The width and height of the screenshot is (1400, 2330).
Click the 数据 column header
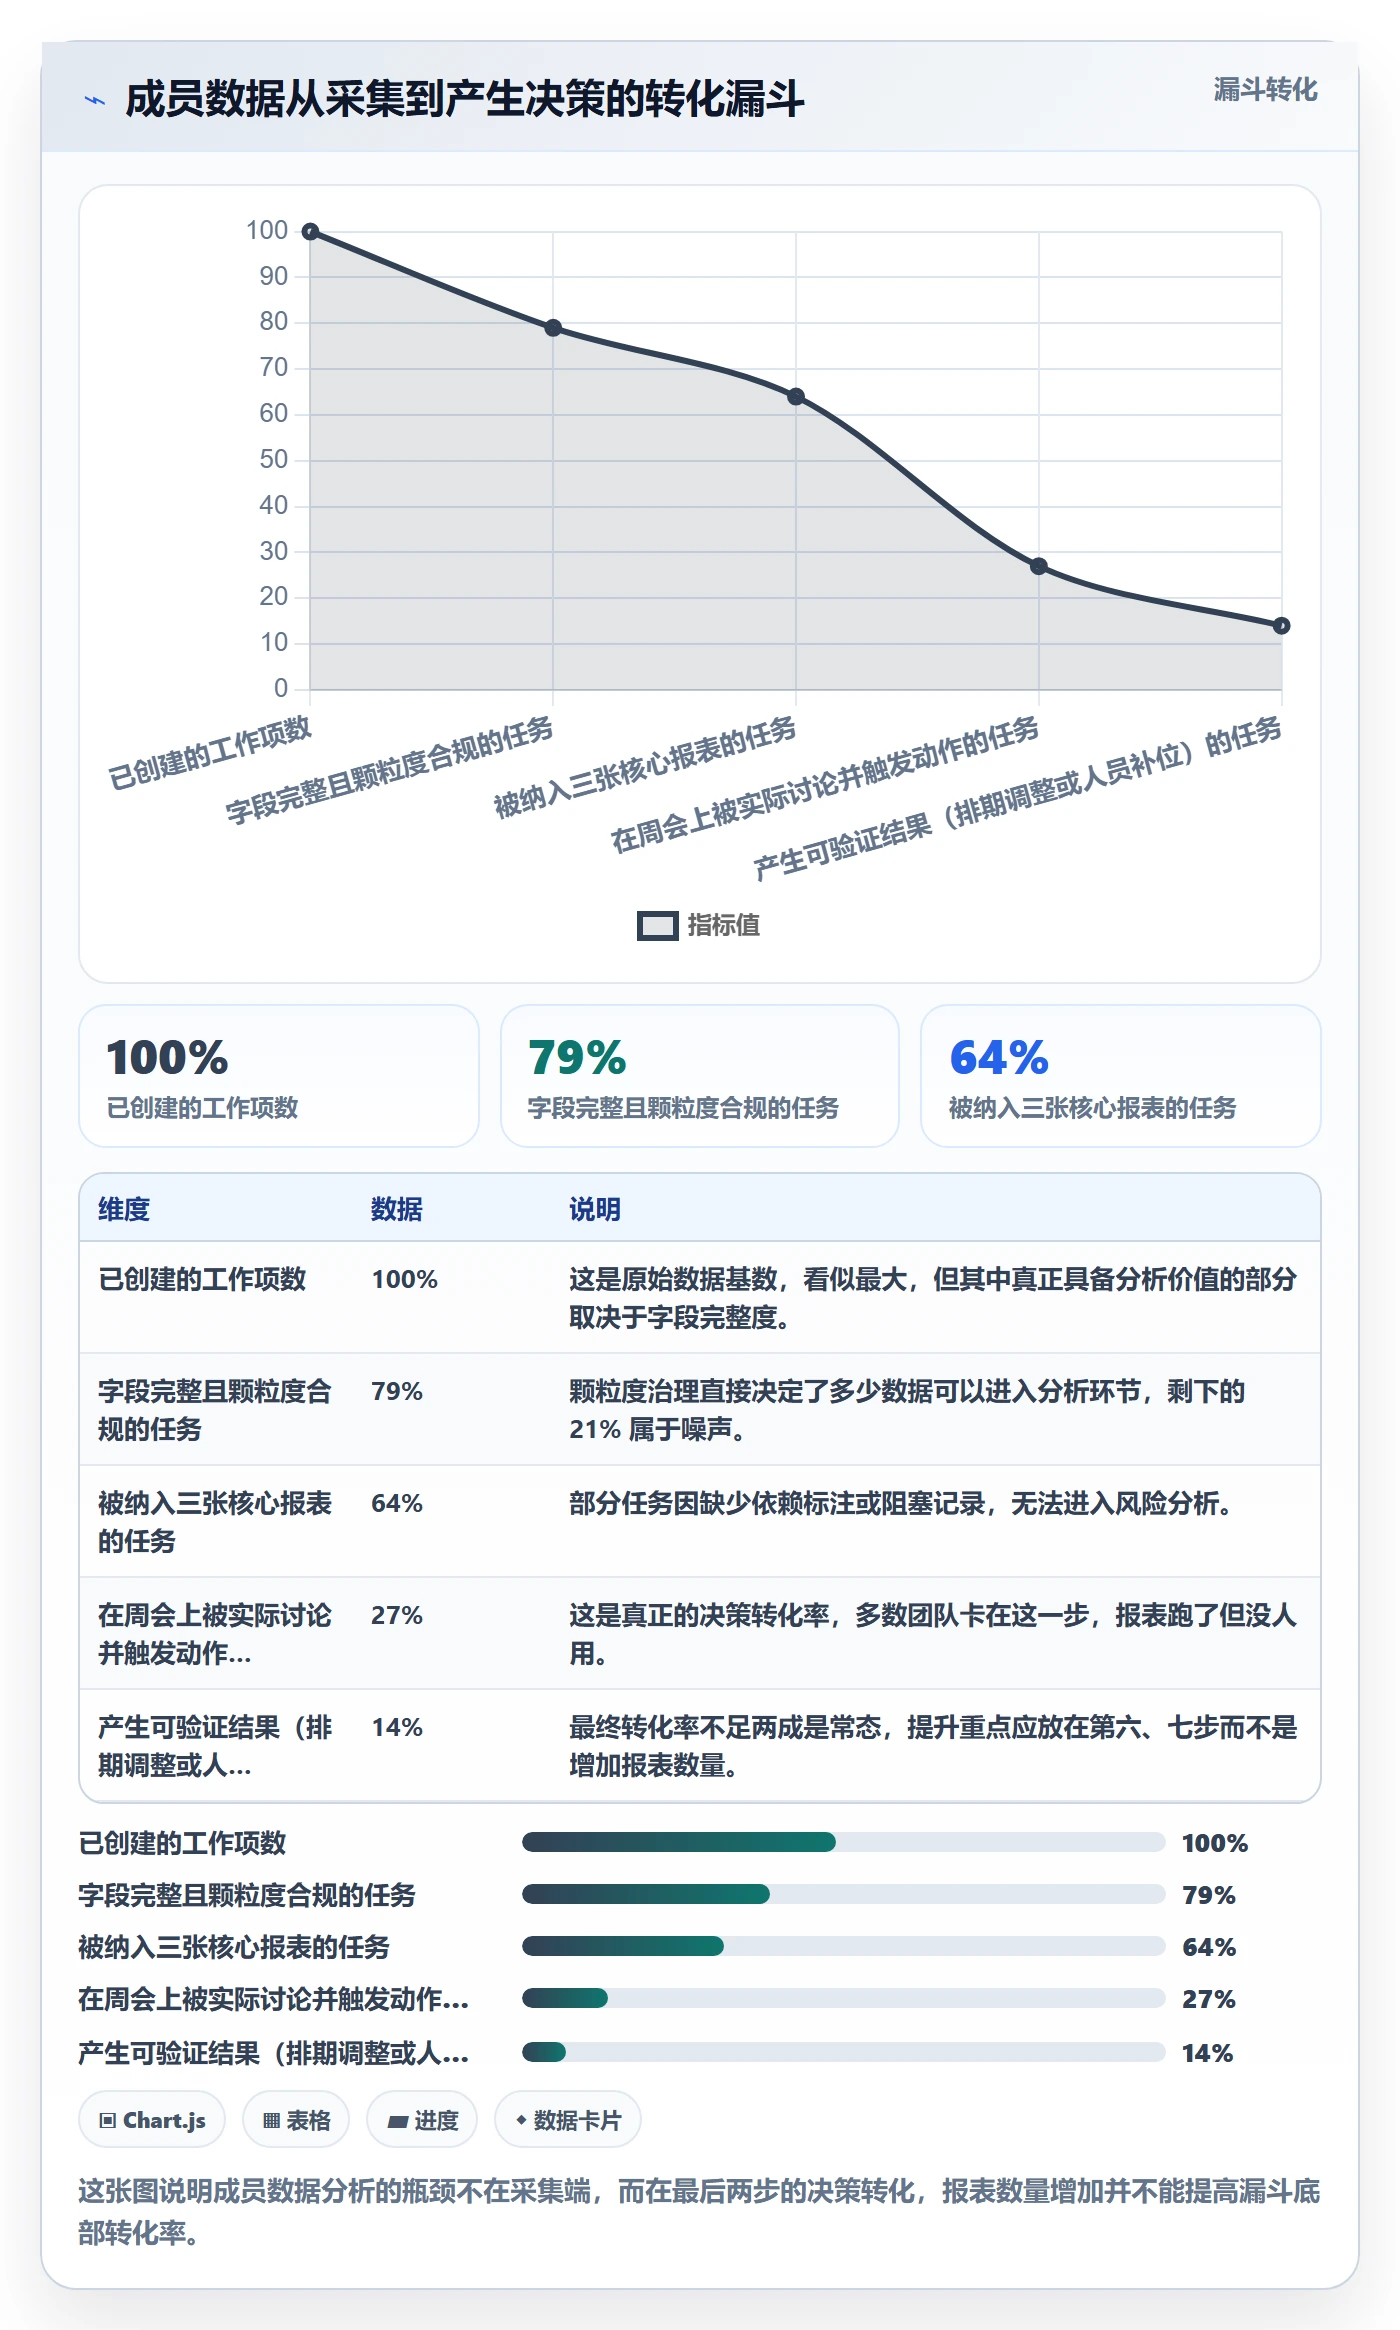coord(397,1209)
